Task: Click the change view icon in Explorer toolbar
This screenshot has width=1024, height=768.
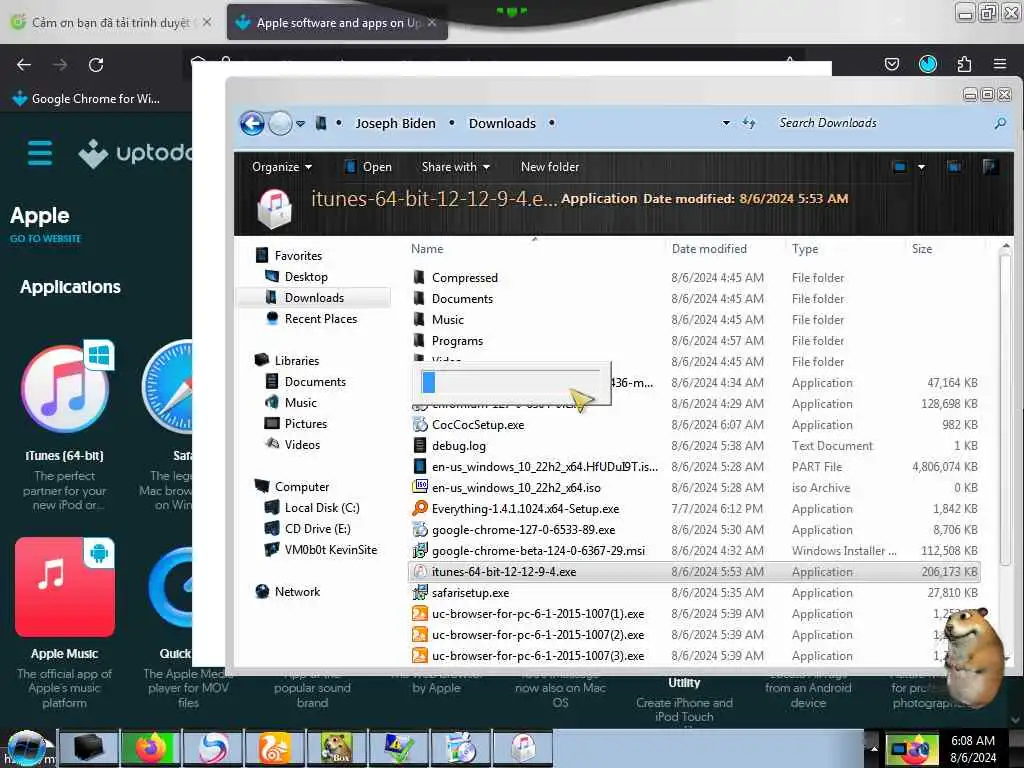Action: (900, 167)
